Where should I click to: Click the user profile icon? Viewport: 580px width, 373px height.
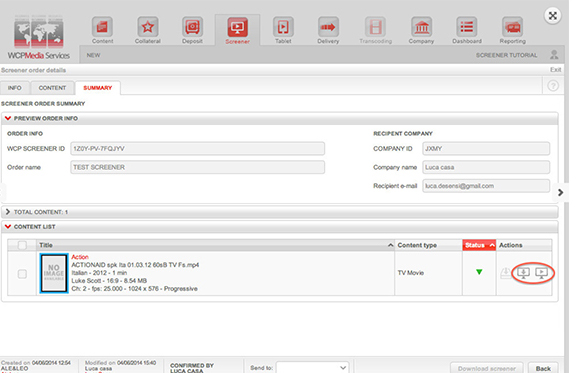(x=554, y=55)
